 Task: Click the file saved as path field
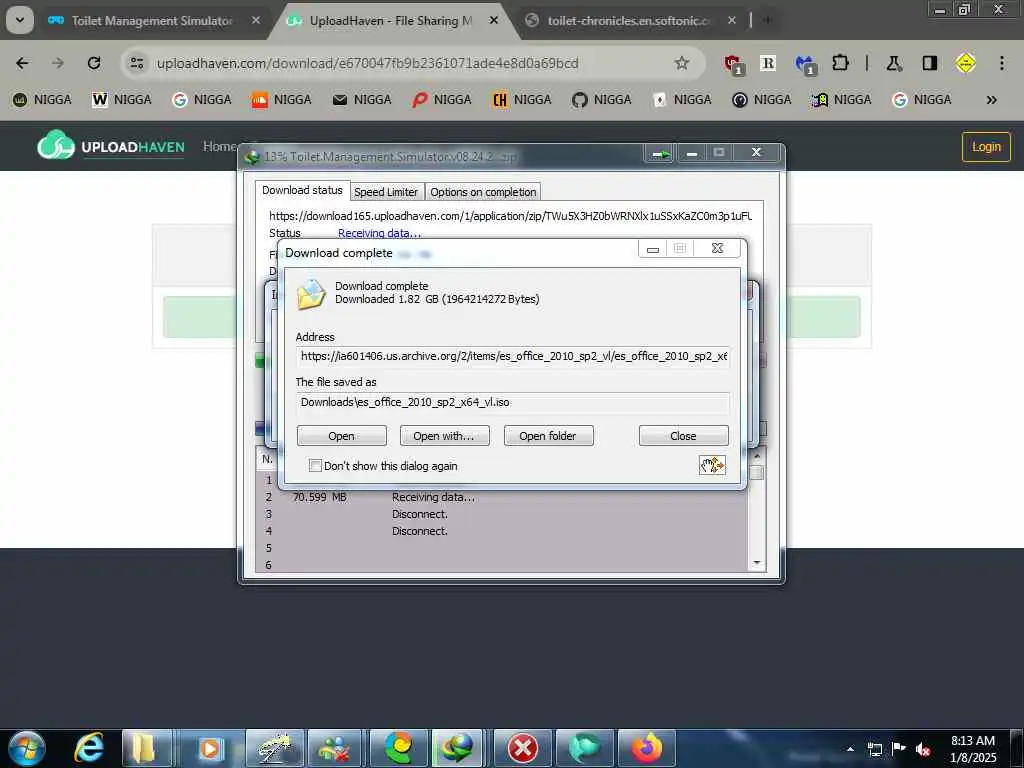(513, 402)
